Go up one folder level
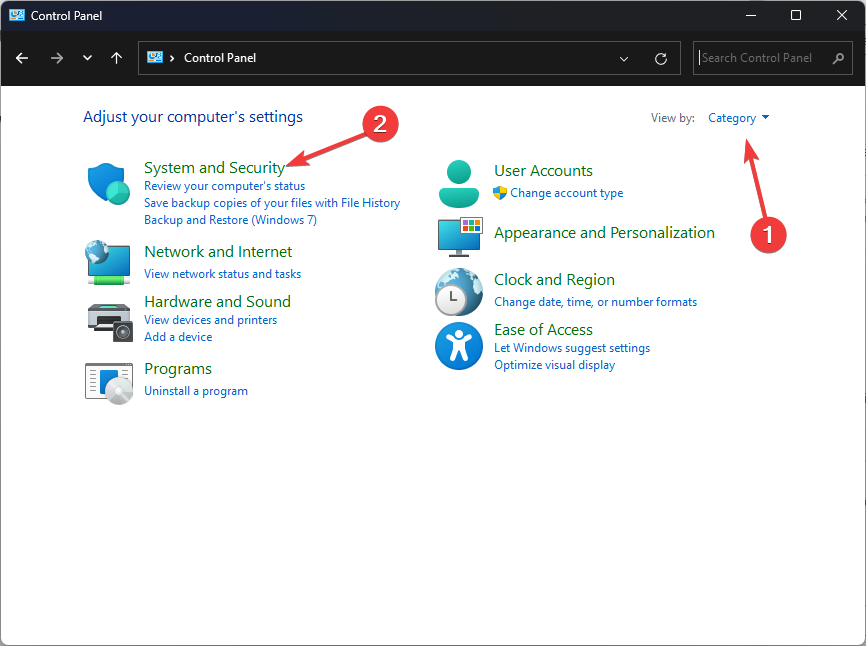866x646 pixels. (x=117, y=58)
